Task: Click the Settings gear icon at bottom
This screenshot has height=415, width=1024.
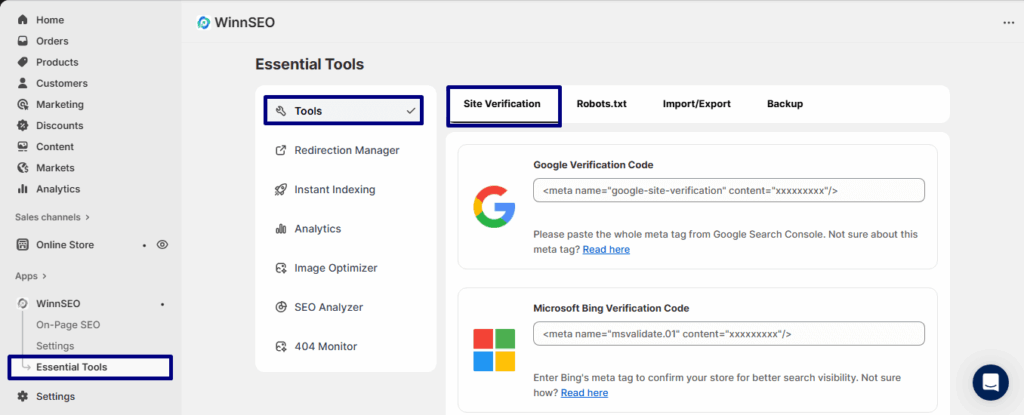Action: tap(23, 397)
